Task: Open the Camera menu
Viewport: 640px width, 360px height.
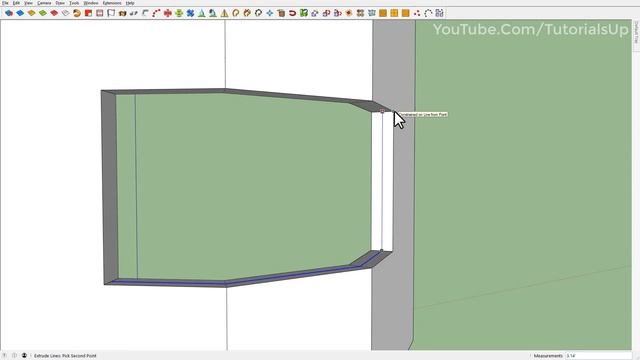Action: [x=44, y=3]
